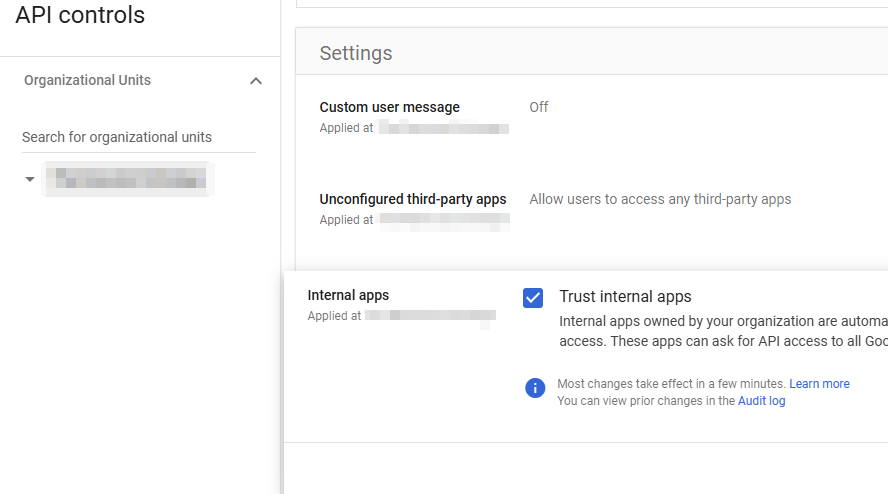
Task: Open the Audit log link
Action: (x=761, y=401)
